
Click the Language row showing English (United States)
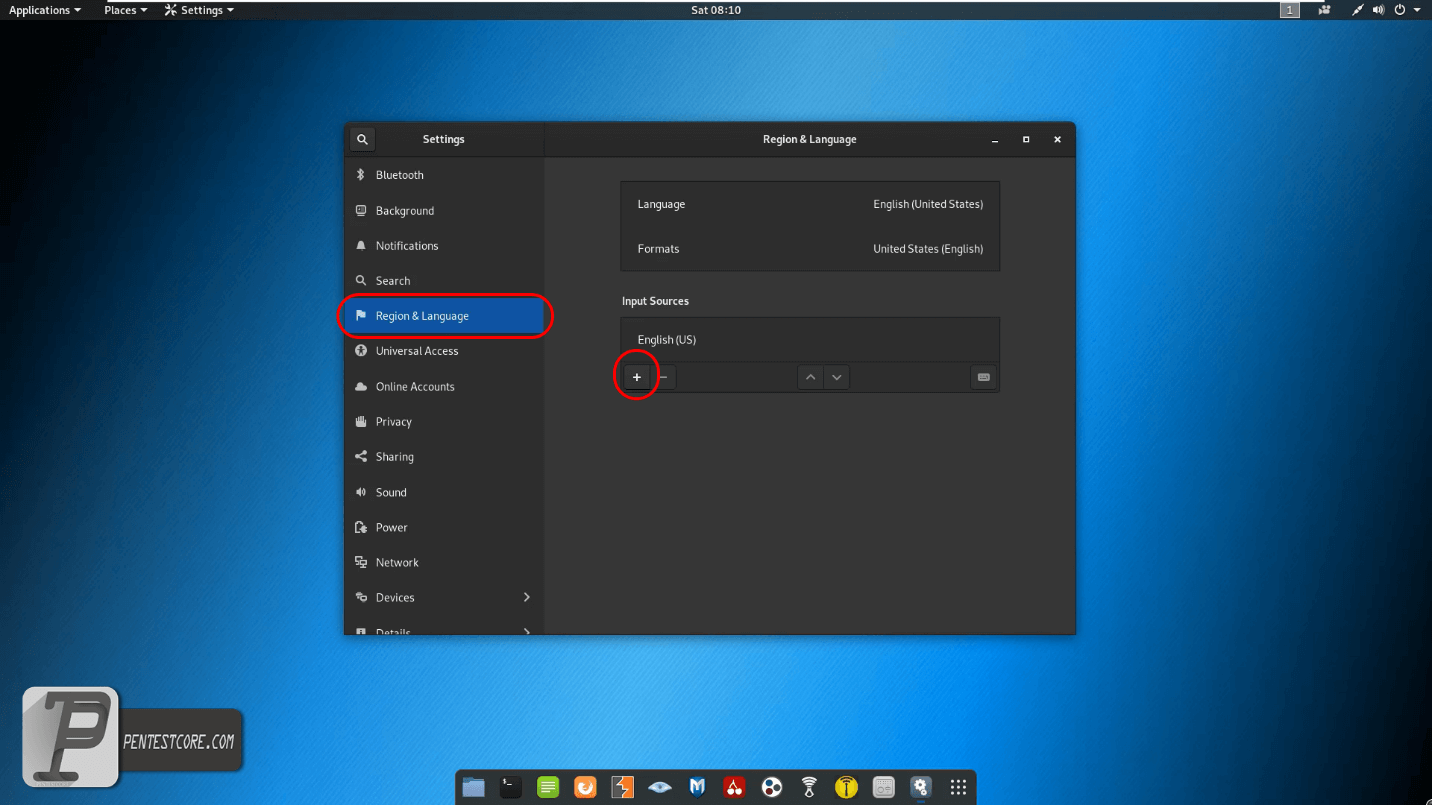click(x=810, y=204)
